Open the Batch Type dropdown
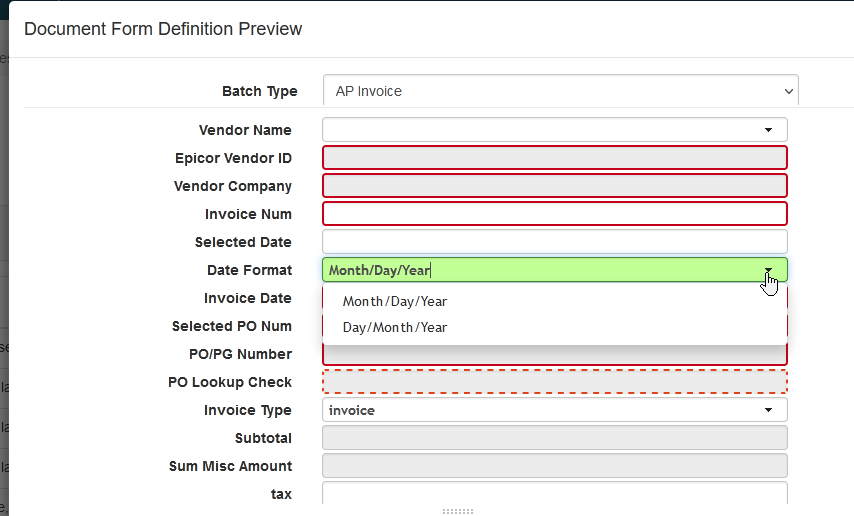This screenshot has width=854, height=516. 788,91
